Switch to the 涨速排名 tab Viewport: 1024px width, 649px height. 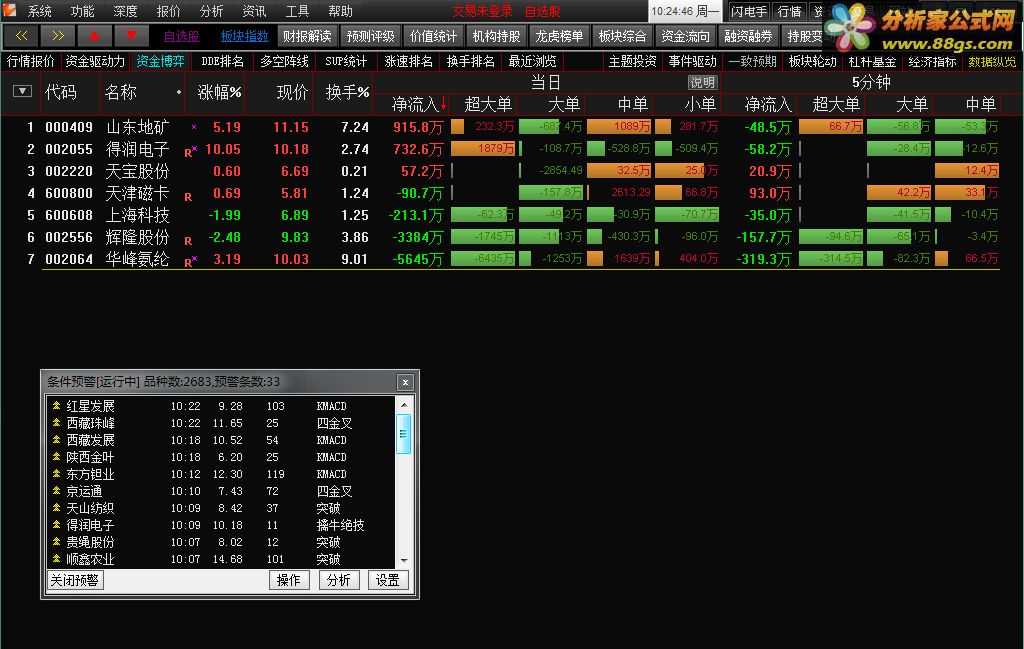[408, 61]
